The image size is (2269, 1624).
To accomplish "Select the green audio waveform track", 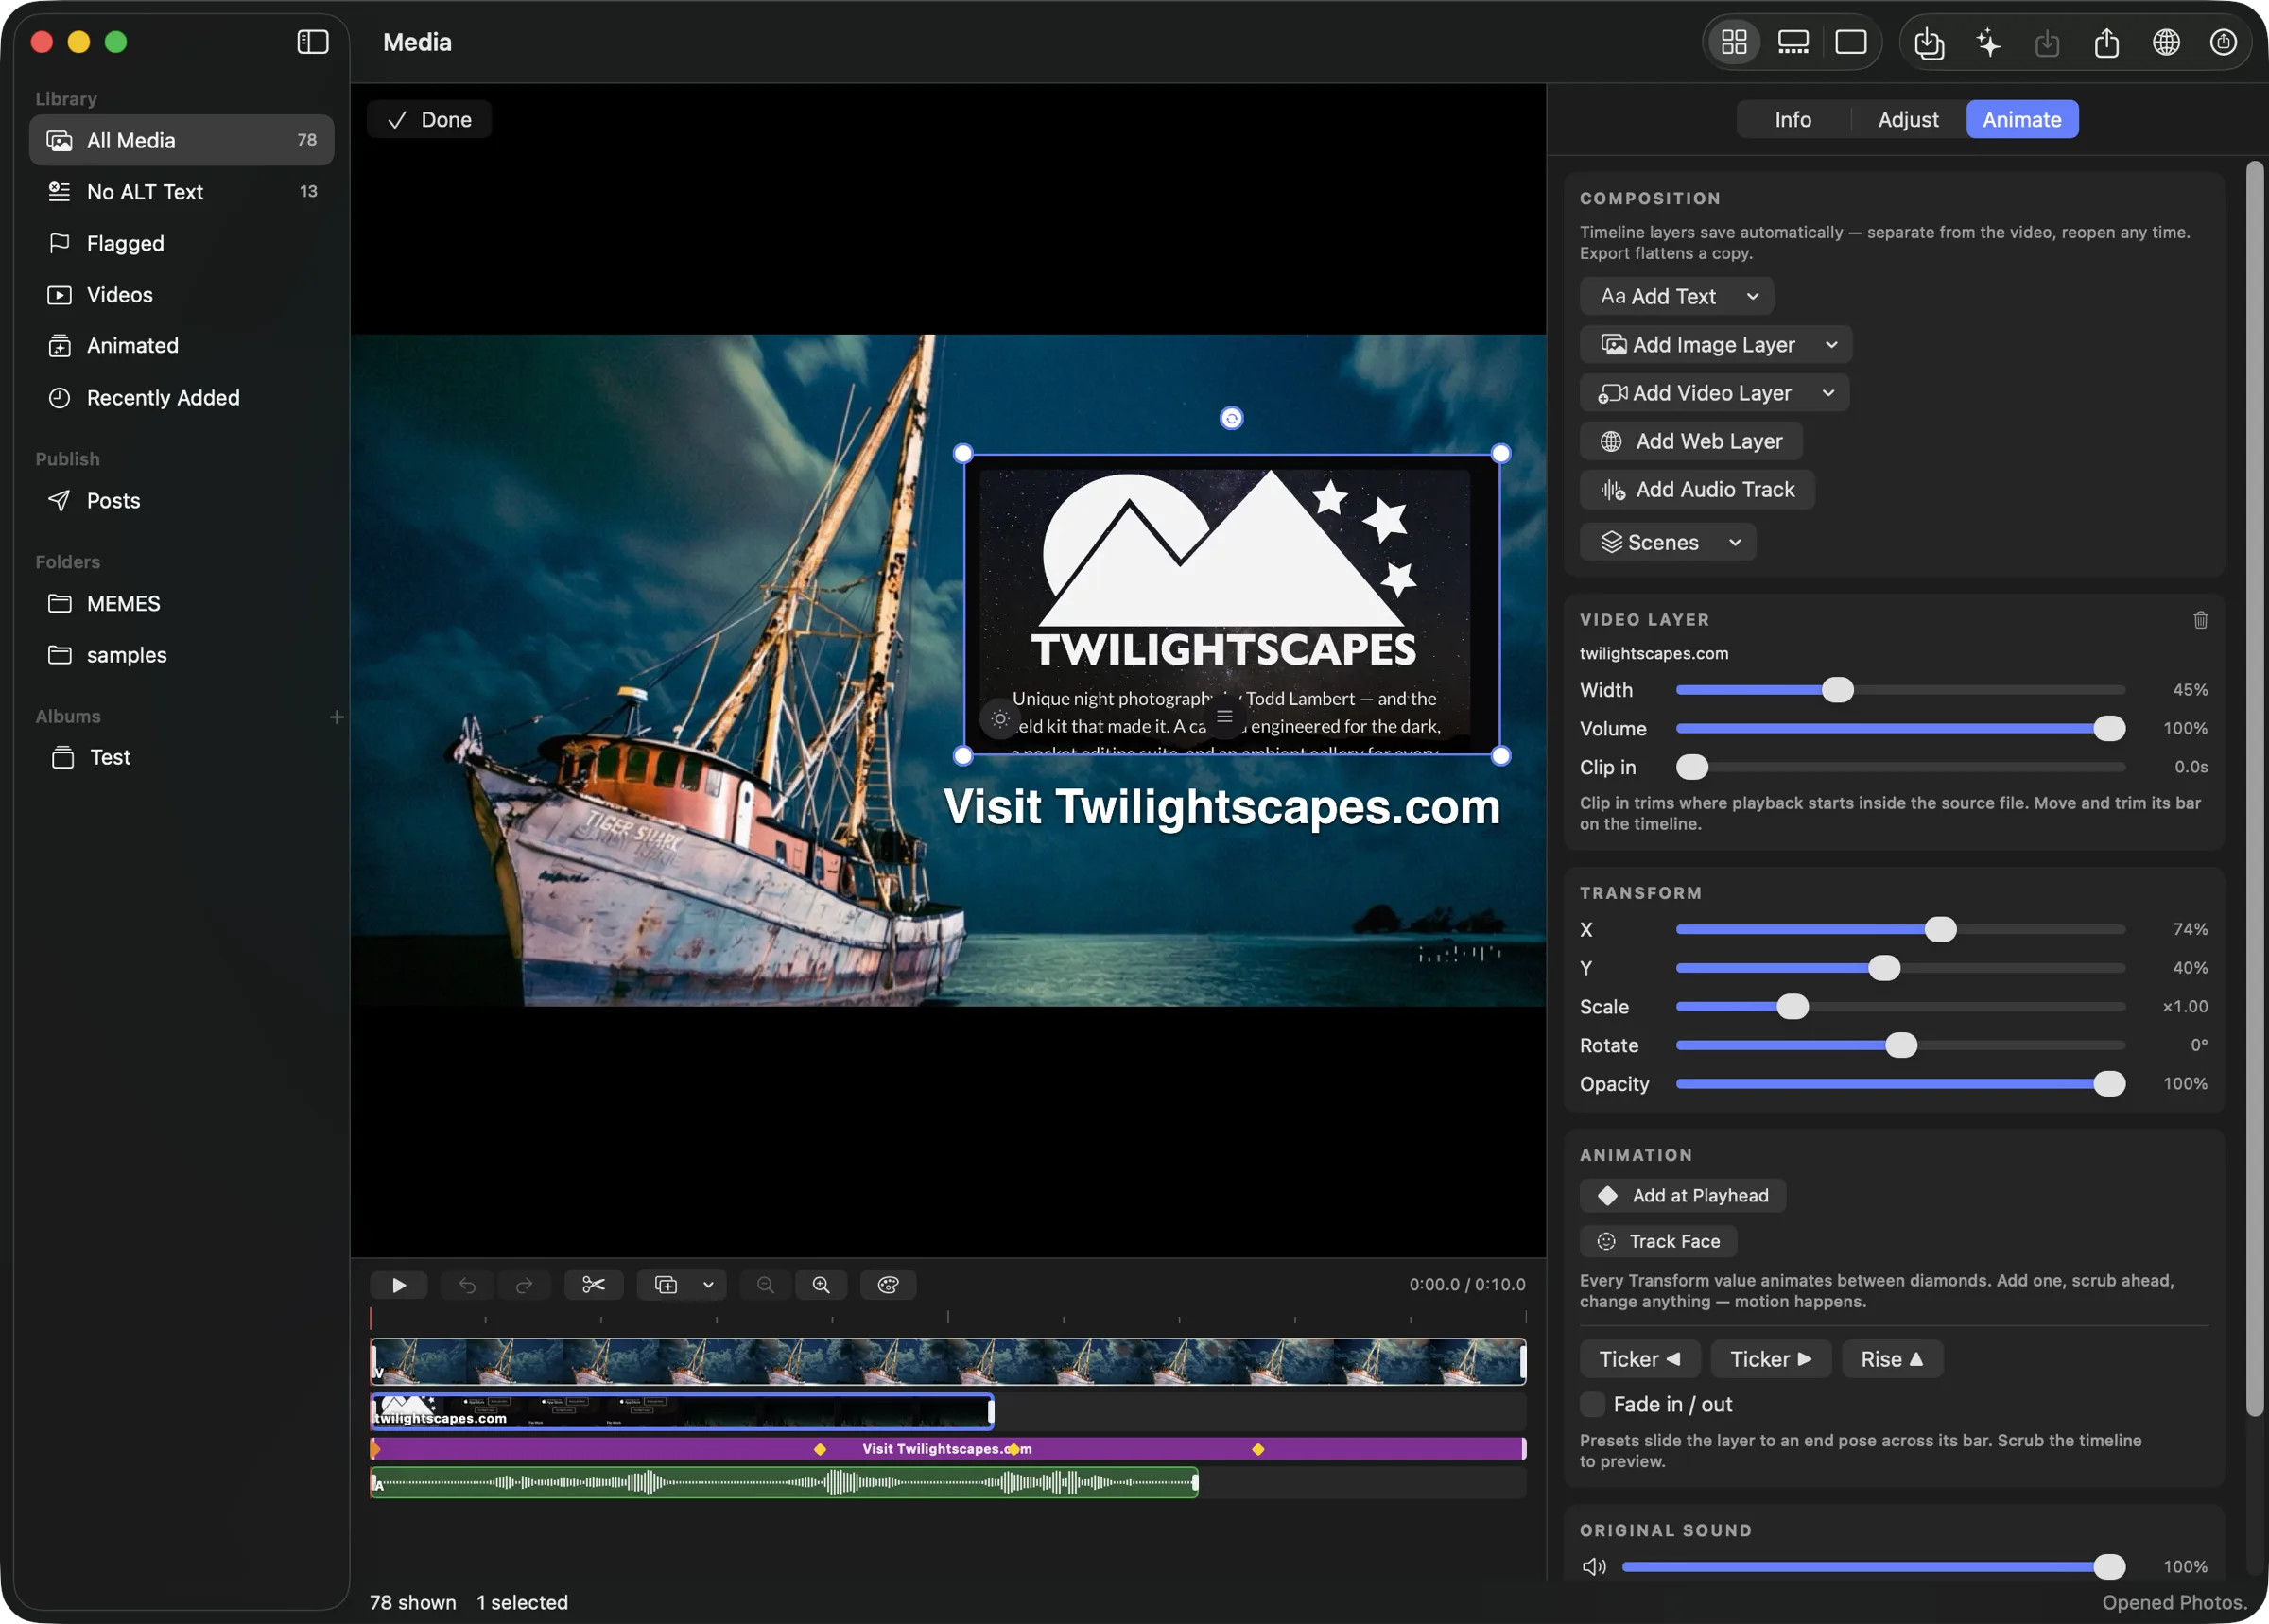I will [785, 1483].
